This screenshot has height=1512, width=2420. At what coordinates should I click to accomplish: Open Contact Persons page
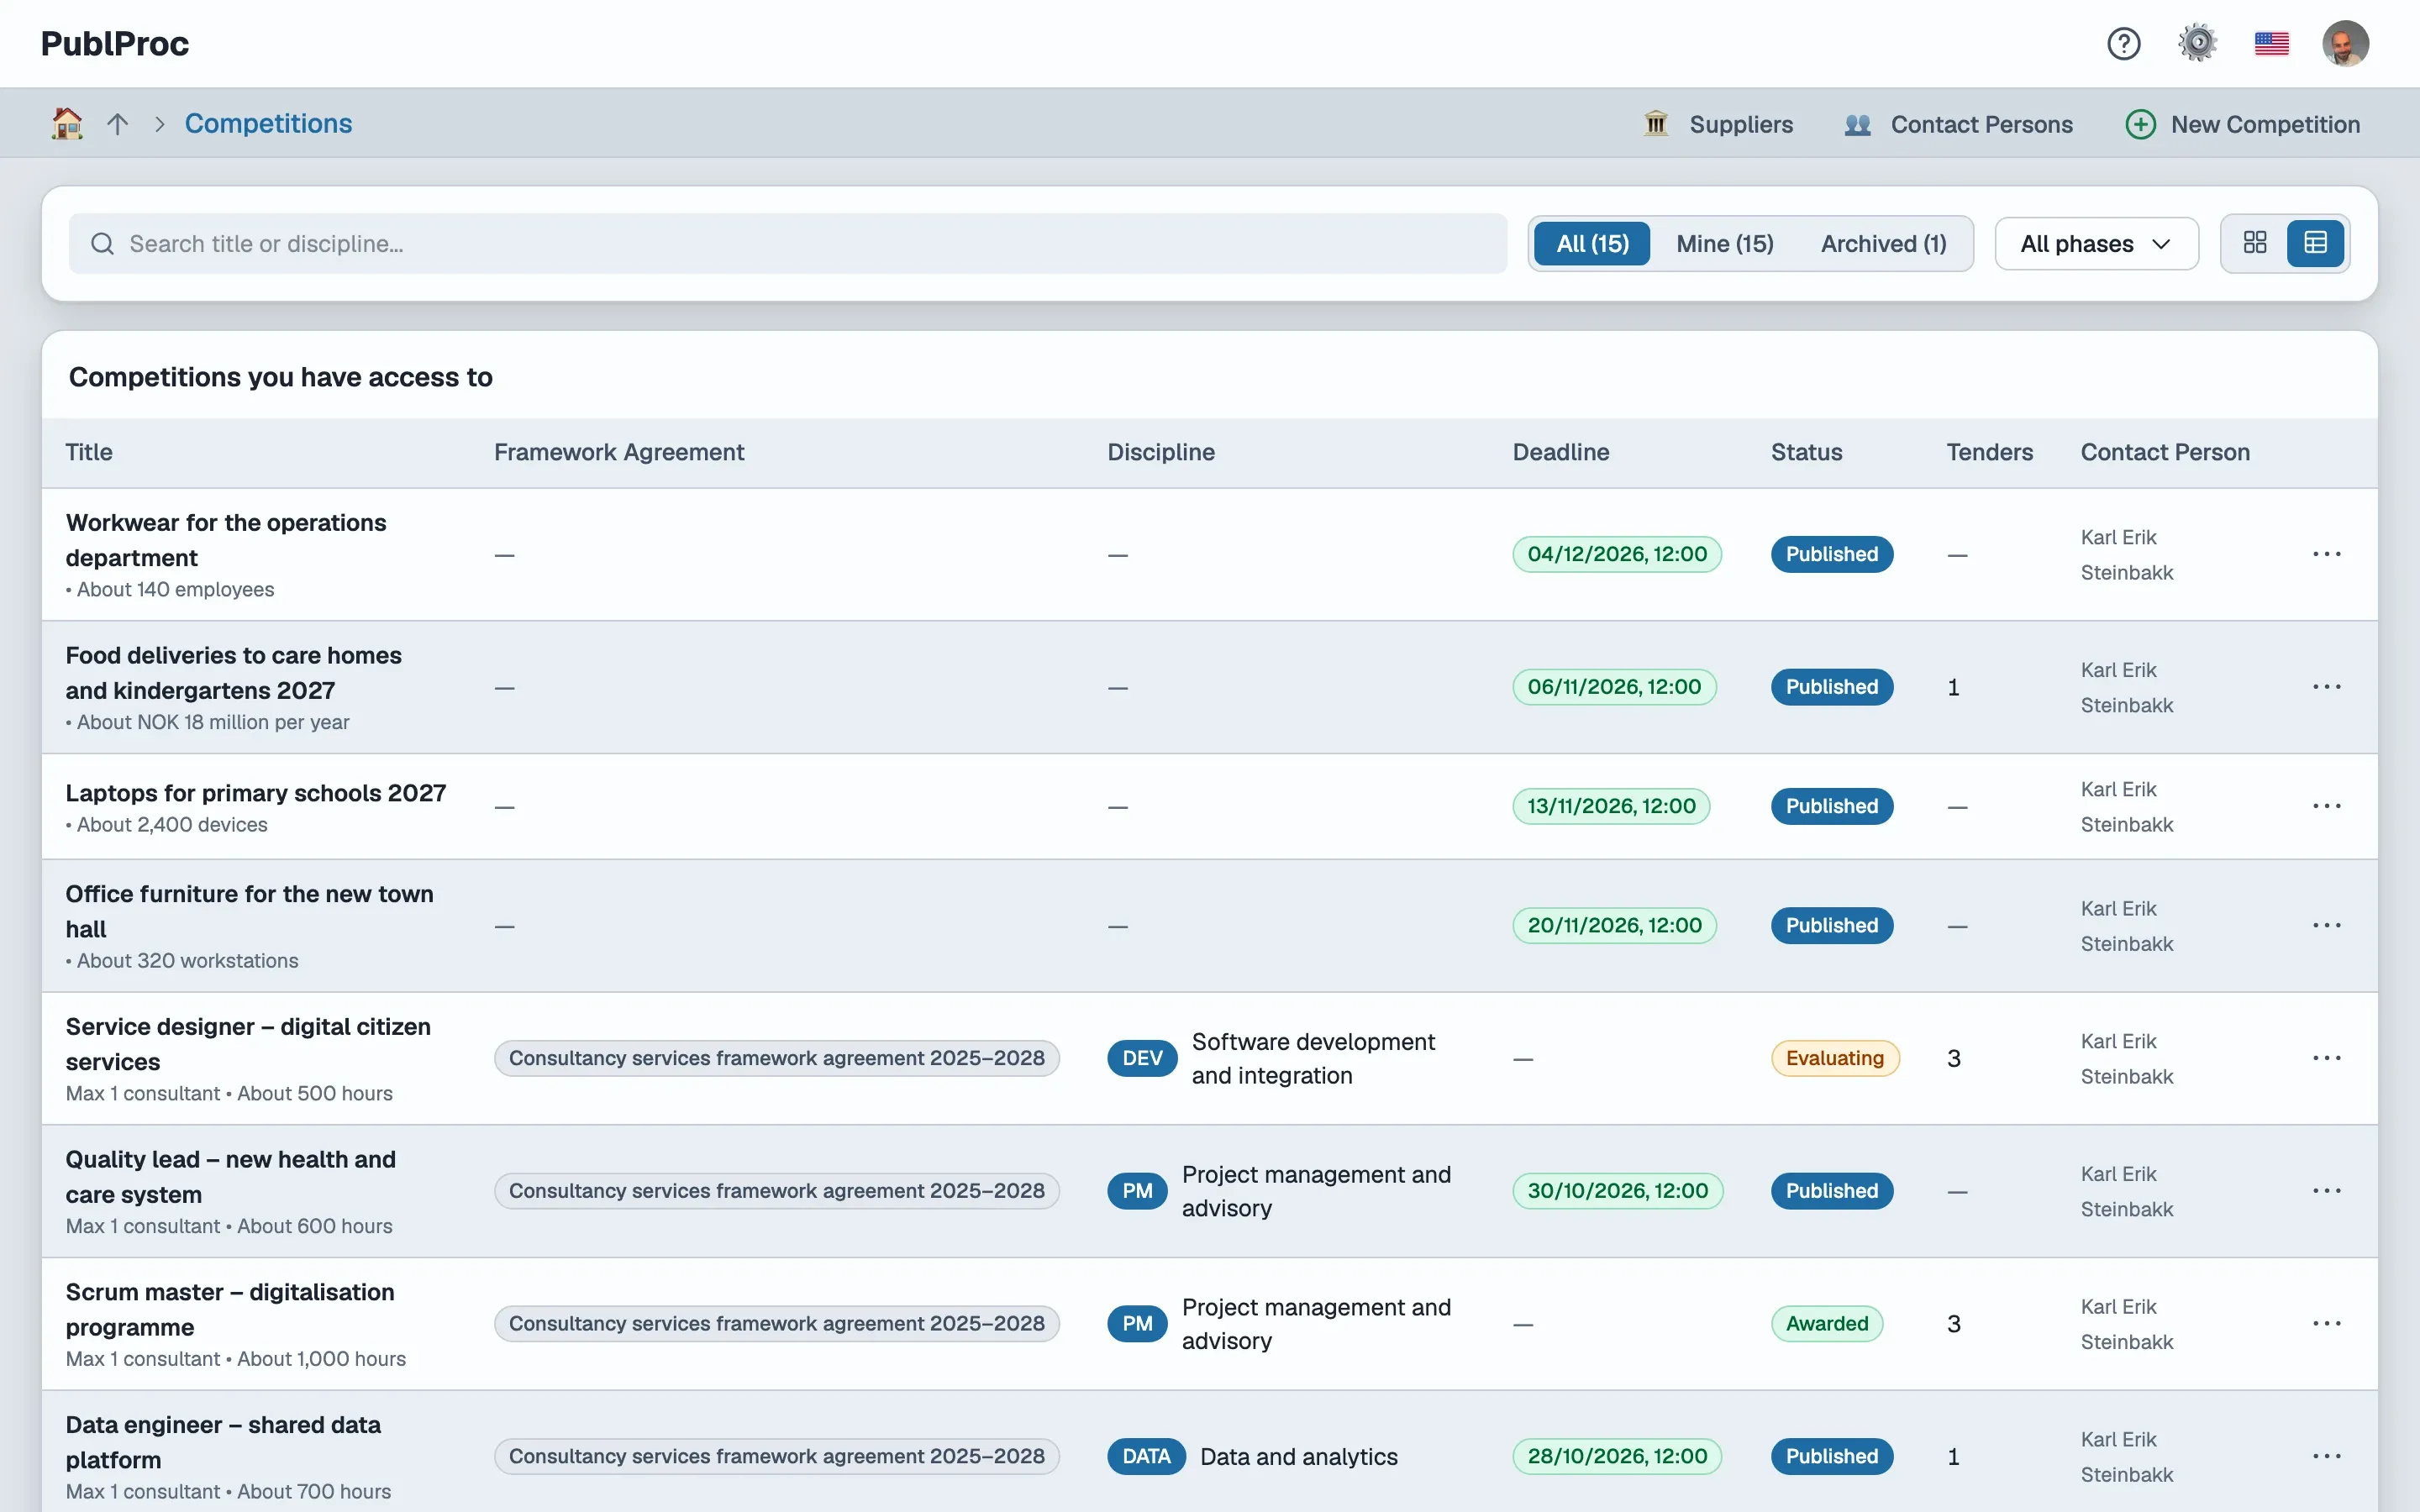(1959, 125)
